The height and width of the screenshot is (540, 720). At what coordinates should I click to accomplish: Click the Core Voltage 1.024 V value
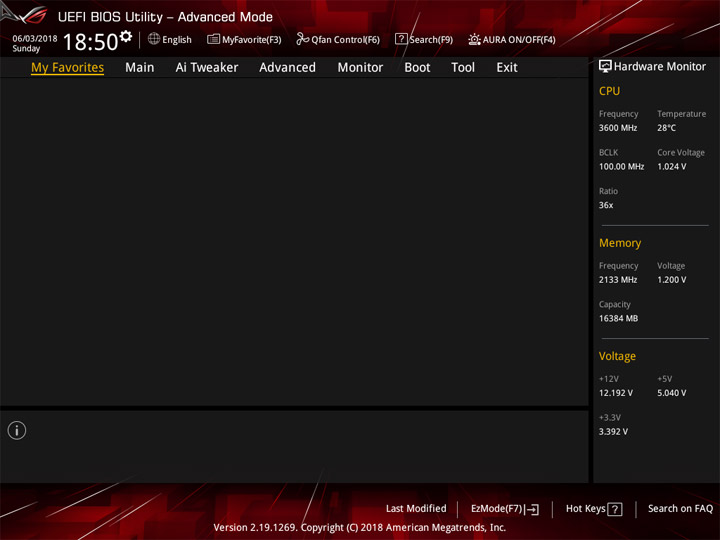(672, 167)
